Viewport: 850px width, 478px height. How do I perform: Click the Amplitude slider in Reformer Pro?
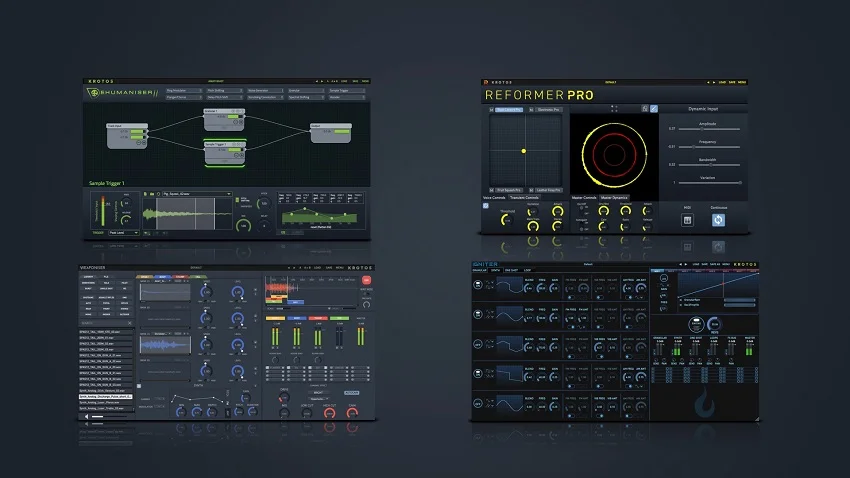[x=709, y=129]
